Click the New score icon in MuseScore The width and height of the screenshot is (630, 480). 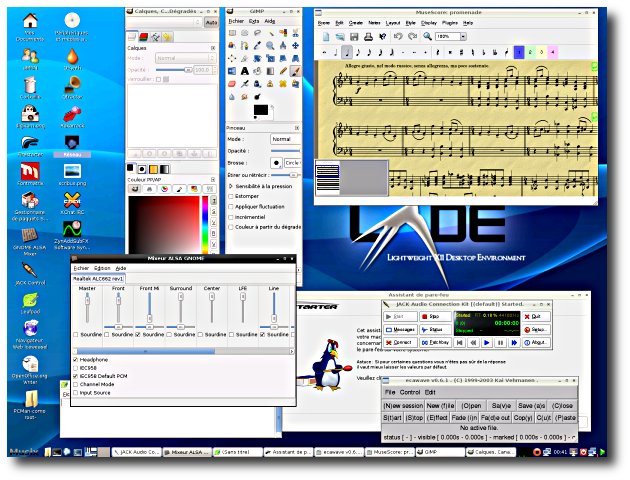click(x=326, y=37)
